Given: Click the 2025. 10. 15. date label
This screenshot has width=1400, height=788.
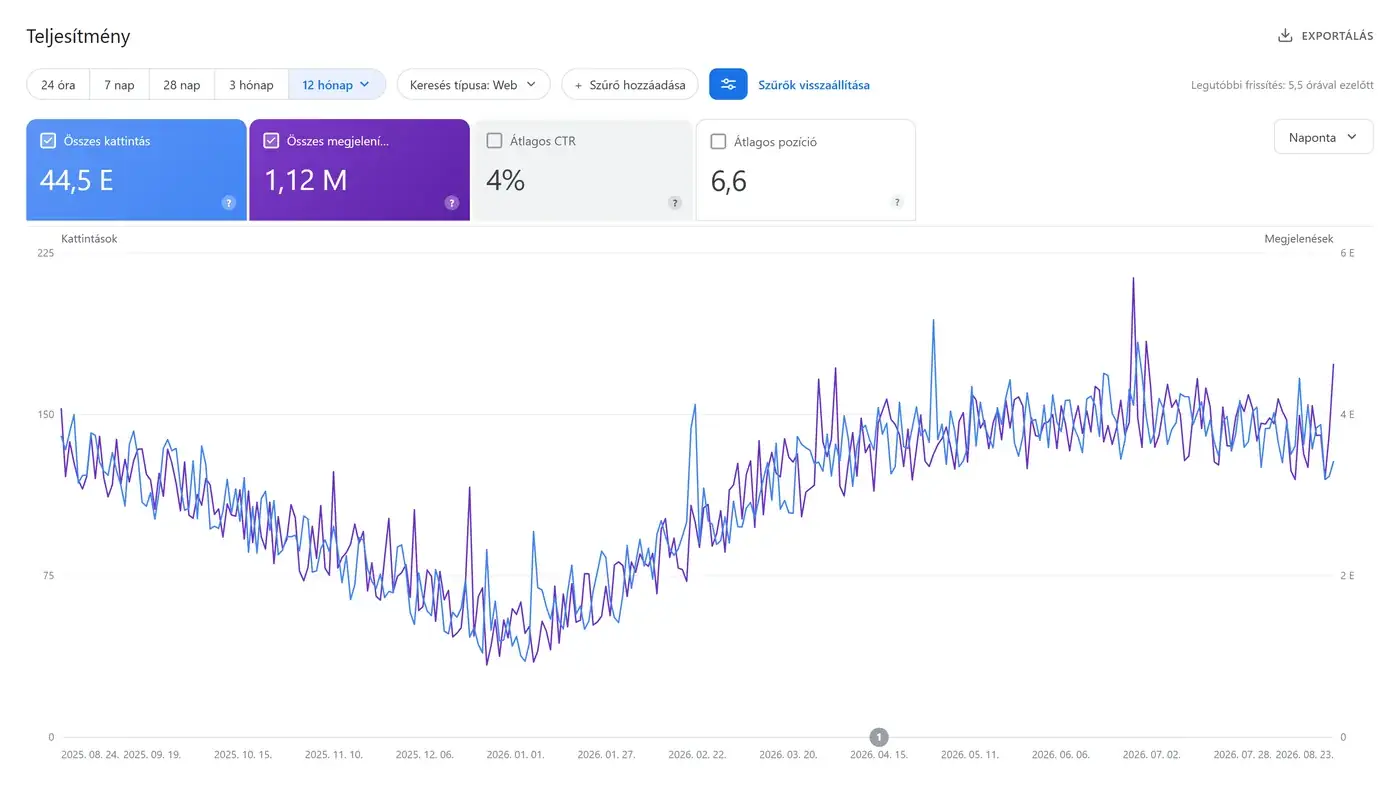Looking at the screenshot, I should pyautogui.click(x=243, y=755).
